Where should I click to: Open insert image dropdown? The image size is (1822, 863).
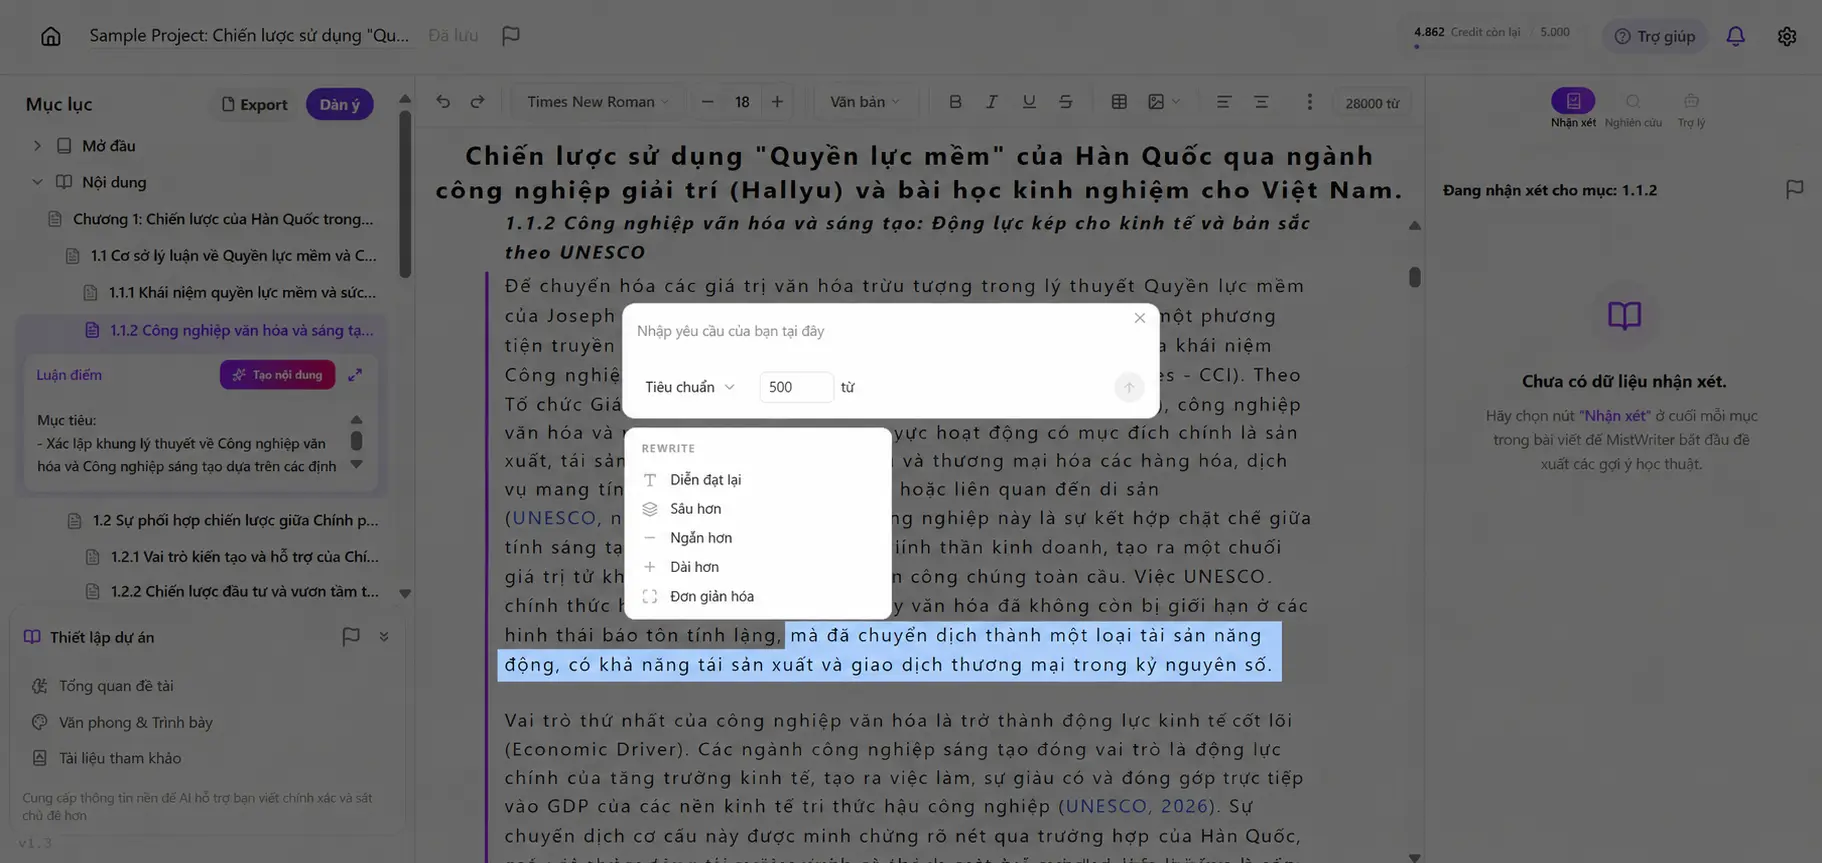[1164, 102]
